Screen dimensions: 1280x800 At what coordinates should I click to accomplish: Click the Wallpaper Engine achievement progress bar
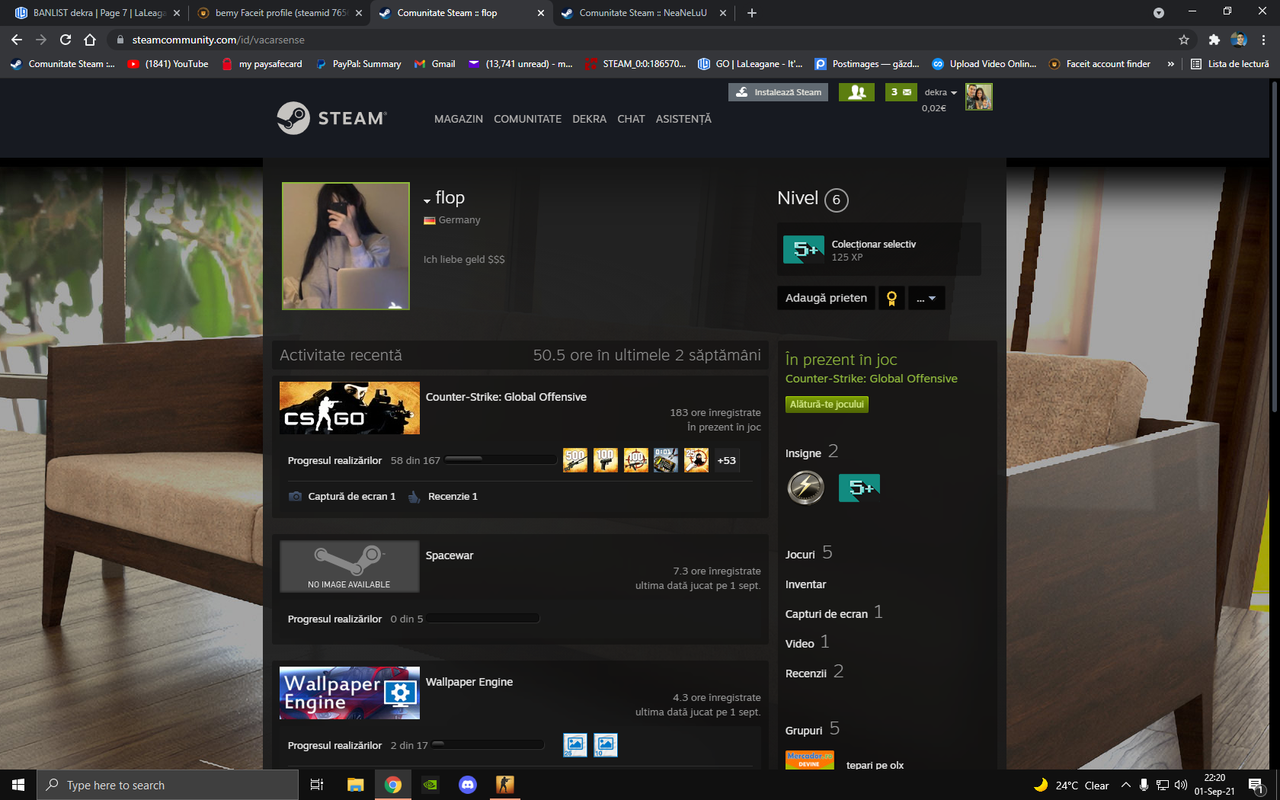point(488,745)
